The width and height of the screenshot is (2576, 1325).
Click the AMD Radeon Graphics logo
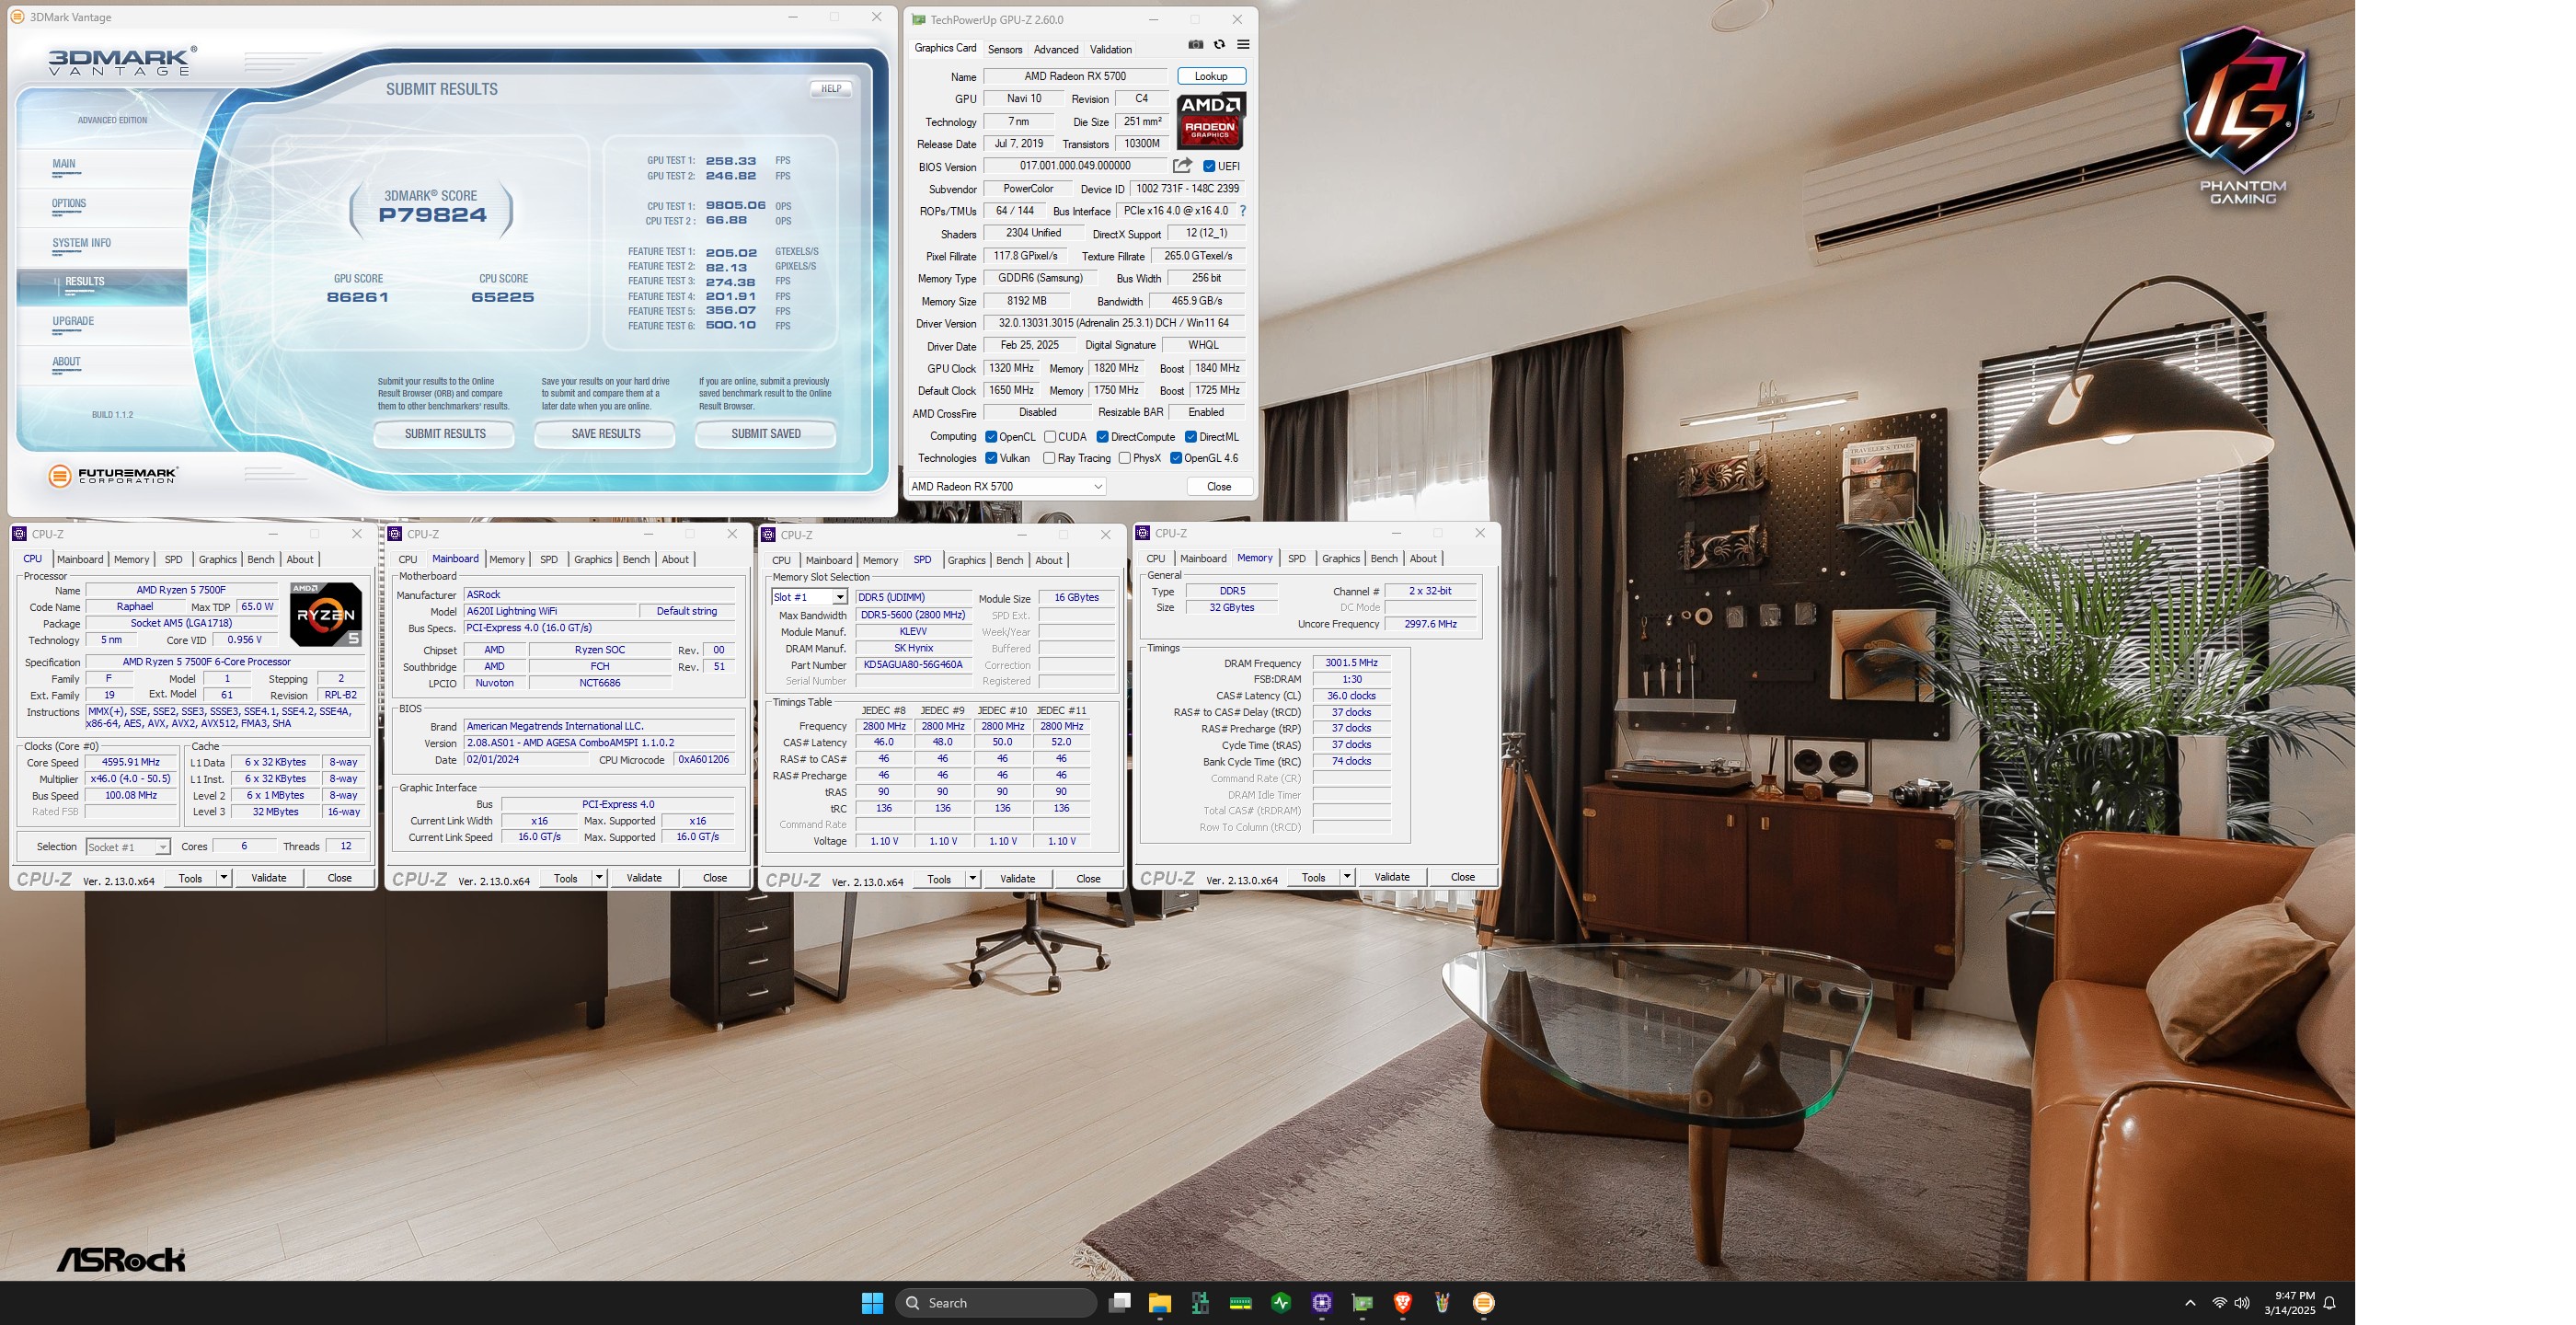click(x=1210, y=121)
